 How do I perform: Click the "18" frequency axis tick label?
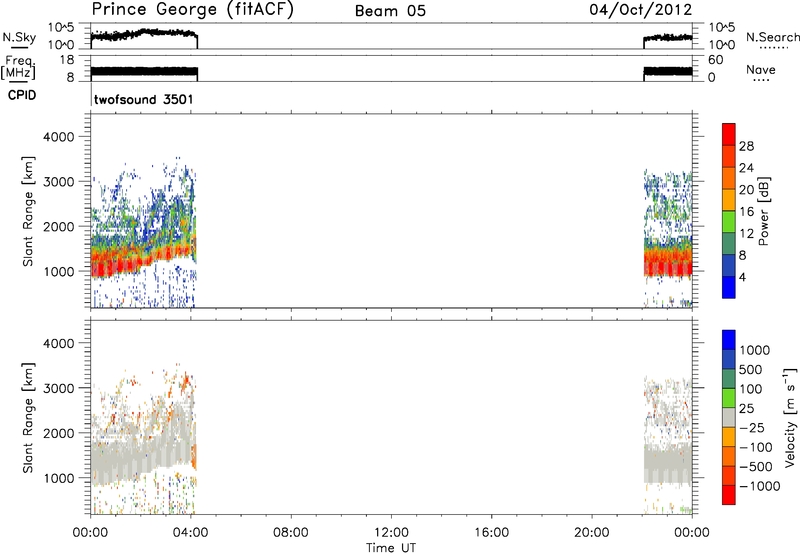[66, 60]
